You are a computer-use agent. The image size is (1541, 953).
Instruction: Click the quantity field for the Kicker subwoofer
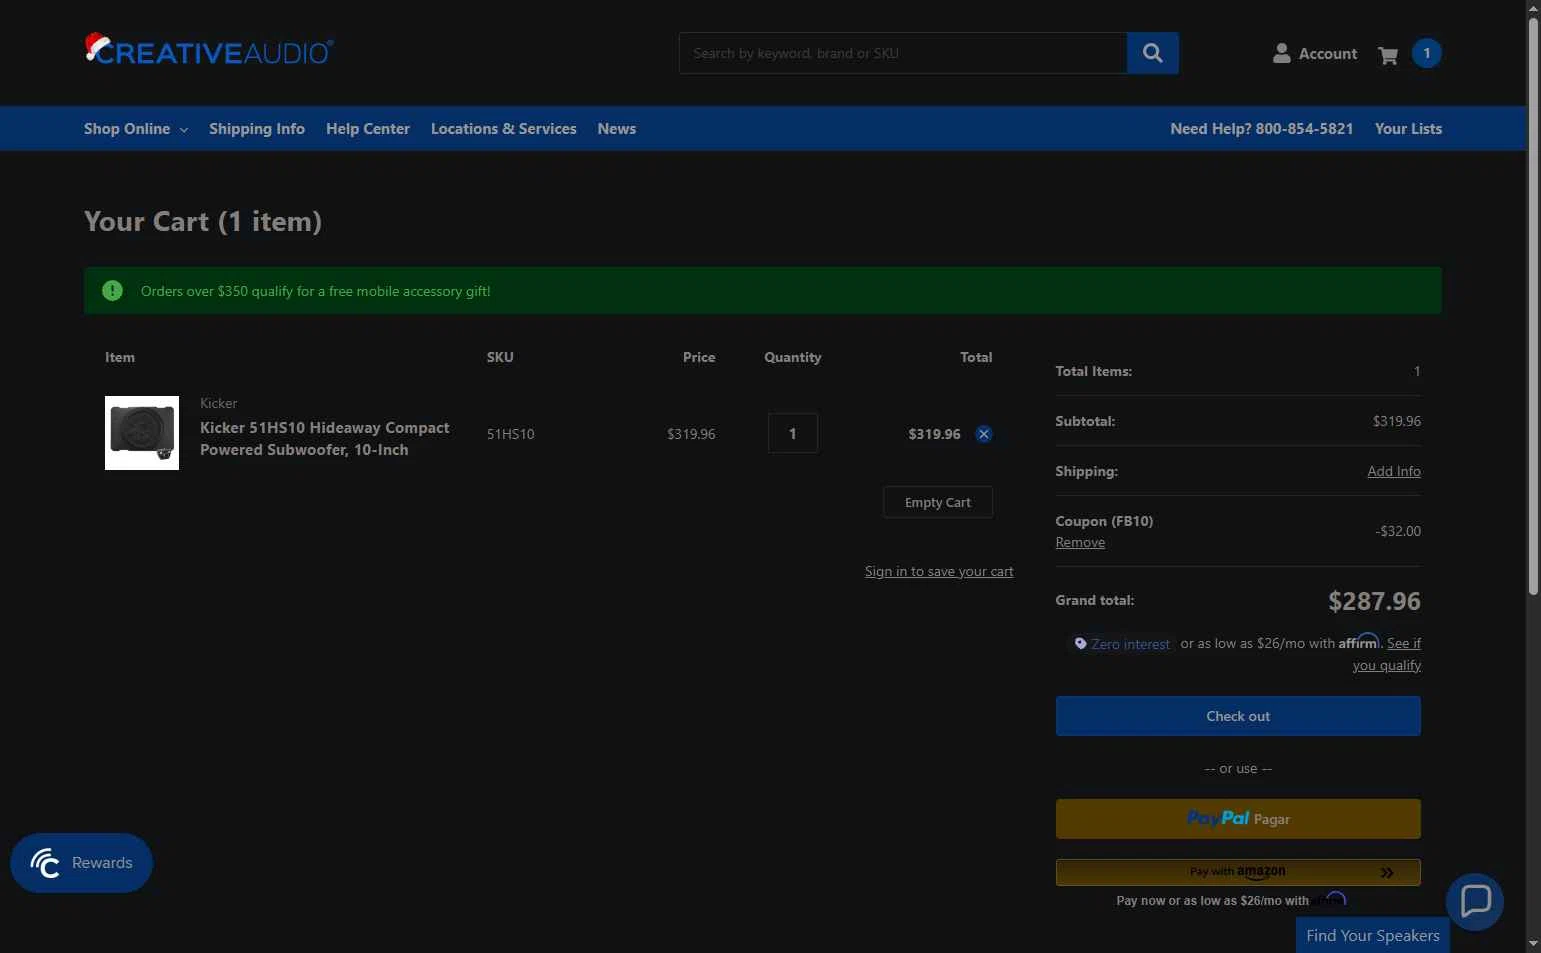(x=793, y=433)
